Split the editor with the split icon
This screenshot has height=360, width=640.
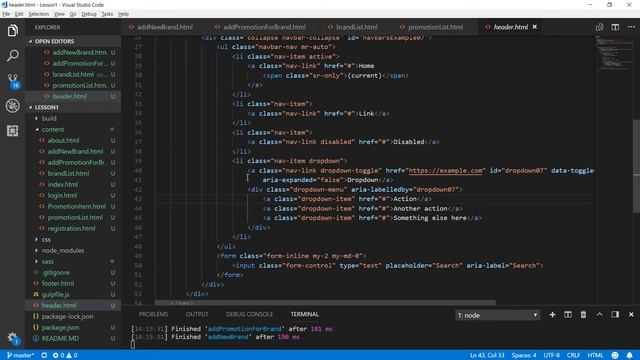[615, 27]
